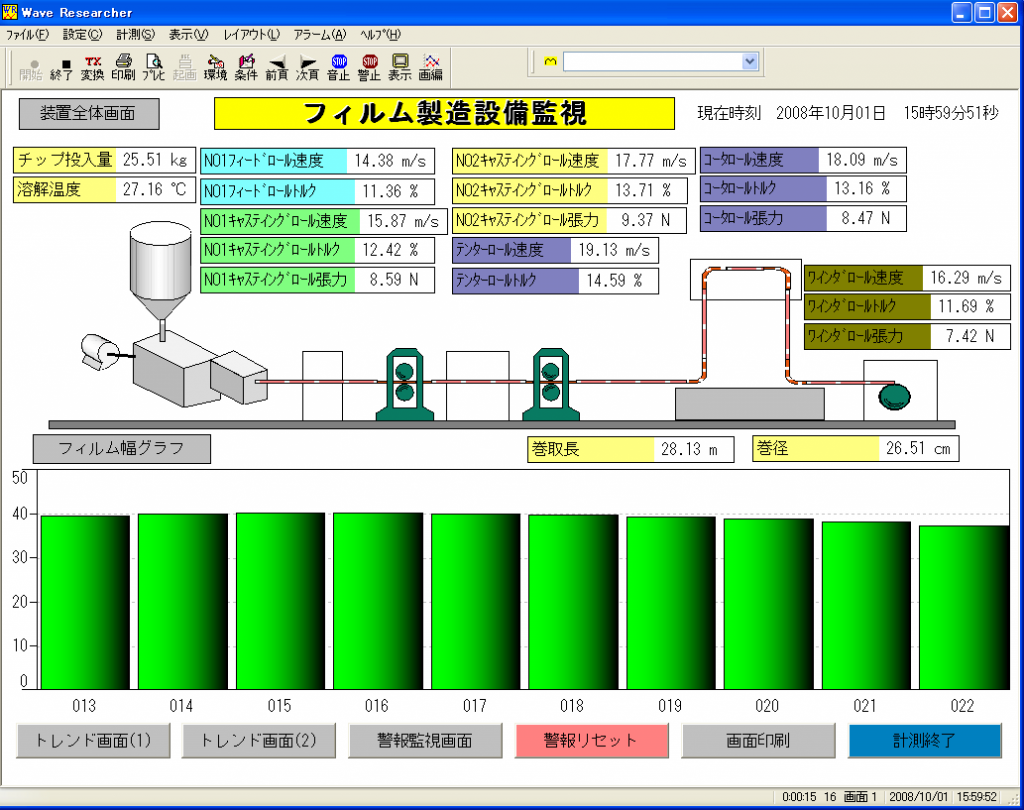Open the 計測(S) menu
This screenshot has height=810, width=1024.
(x=136, y=35)
